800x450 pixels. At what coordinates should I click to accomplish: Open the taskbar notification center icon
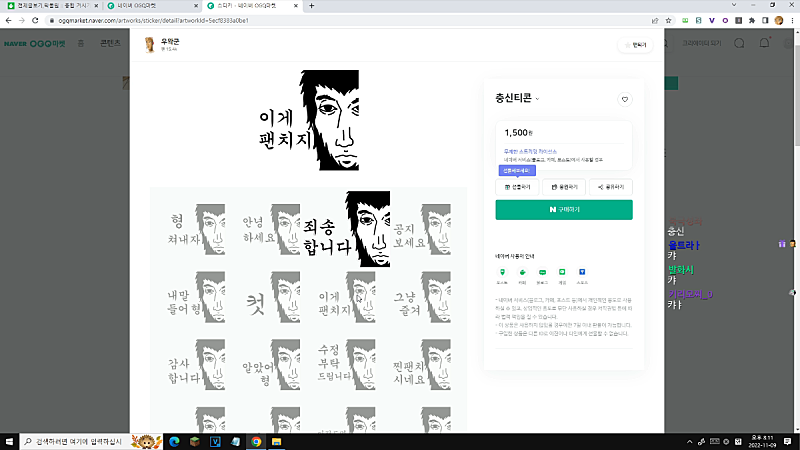[x=787, y=441]
